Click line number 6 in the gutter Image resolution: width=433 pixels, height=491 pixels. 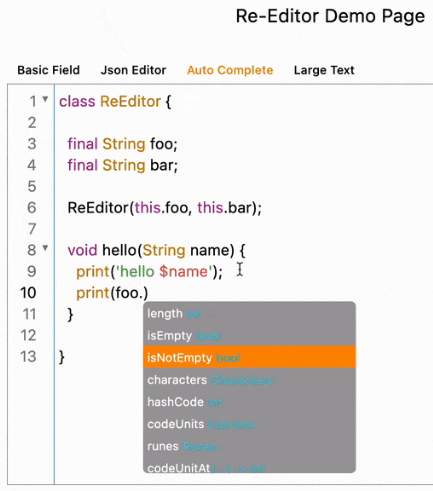(32, 208)
